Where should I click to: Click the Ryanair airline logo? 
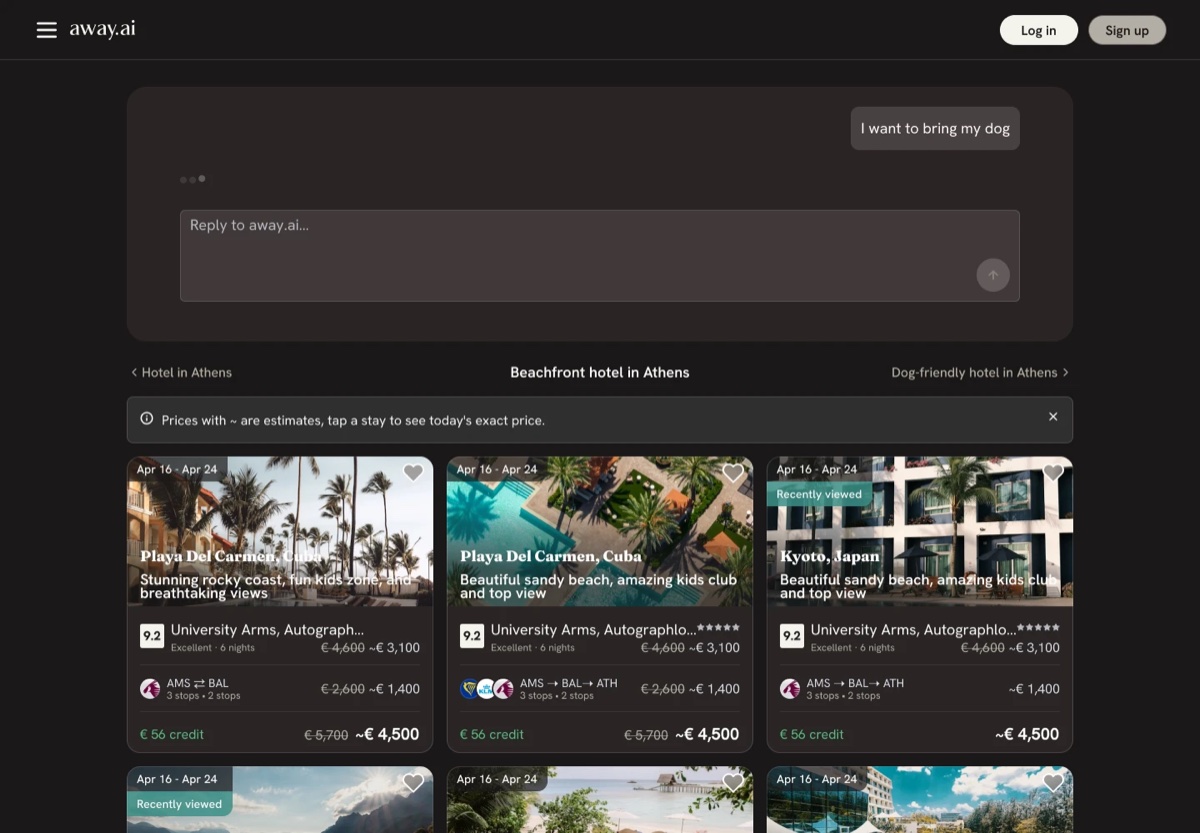[469, 689]
